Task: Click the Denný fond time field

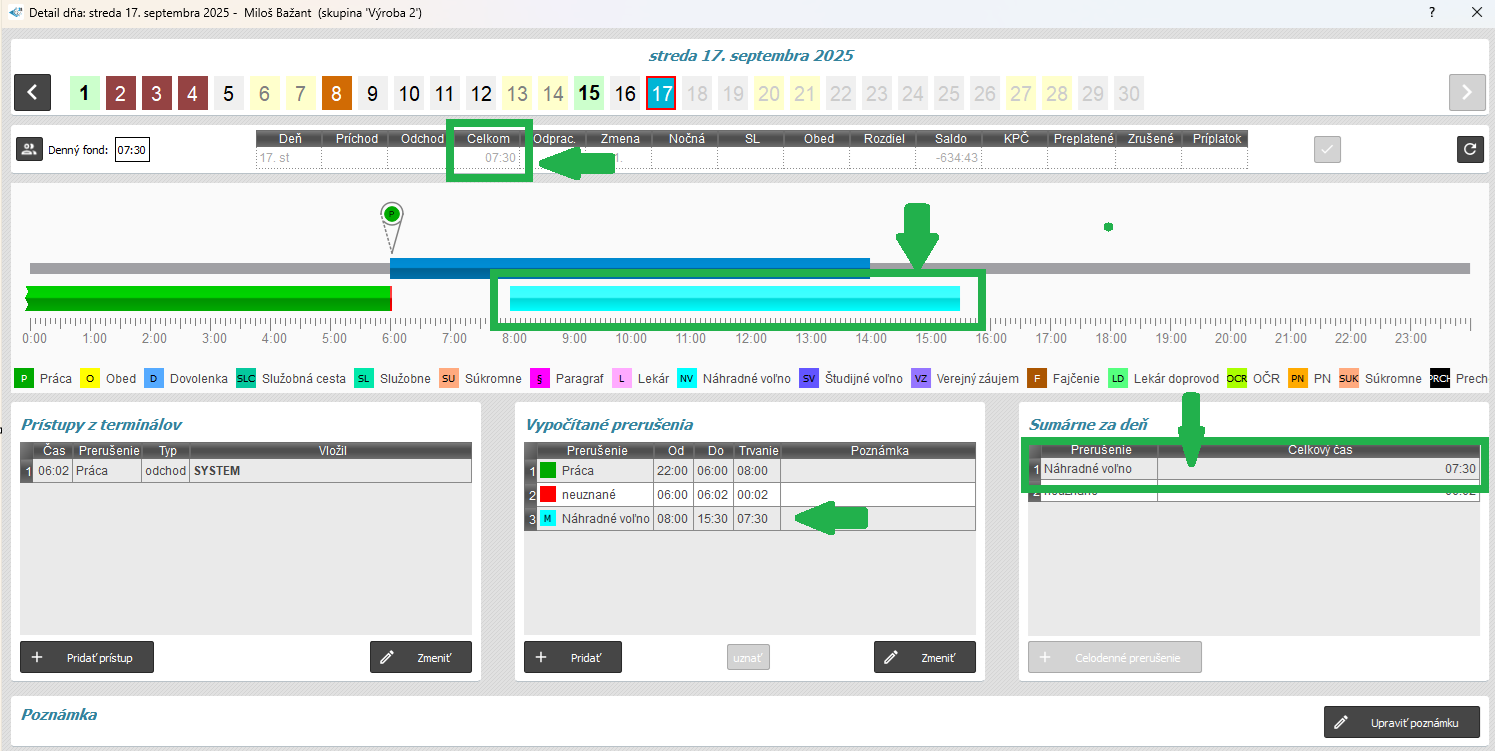Action: (132, 151)
